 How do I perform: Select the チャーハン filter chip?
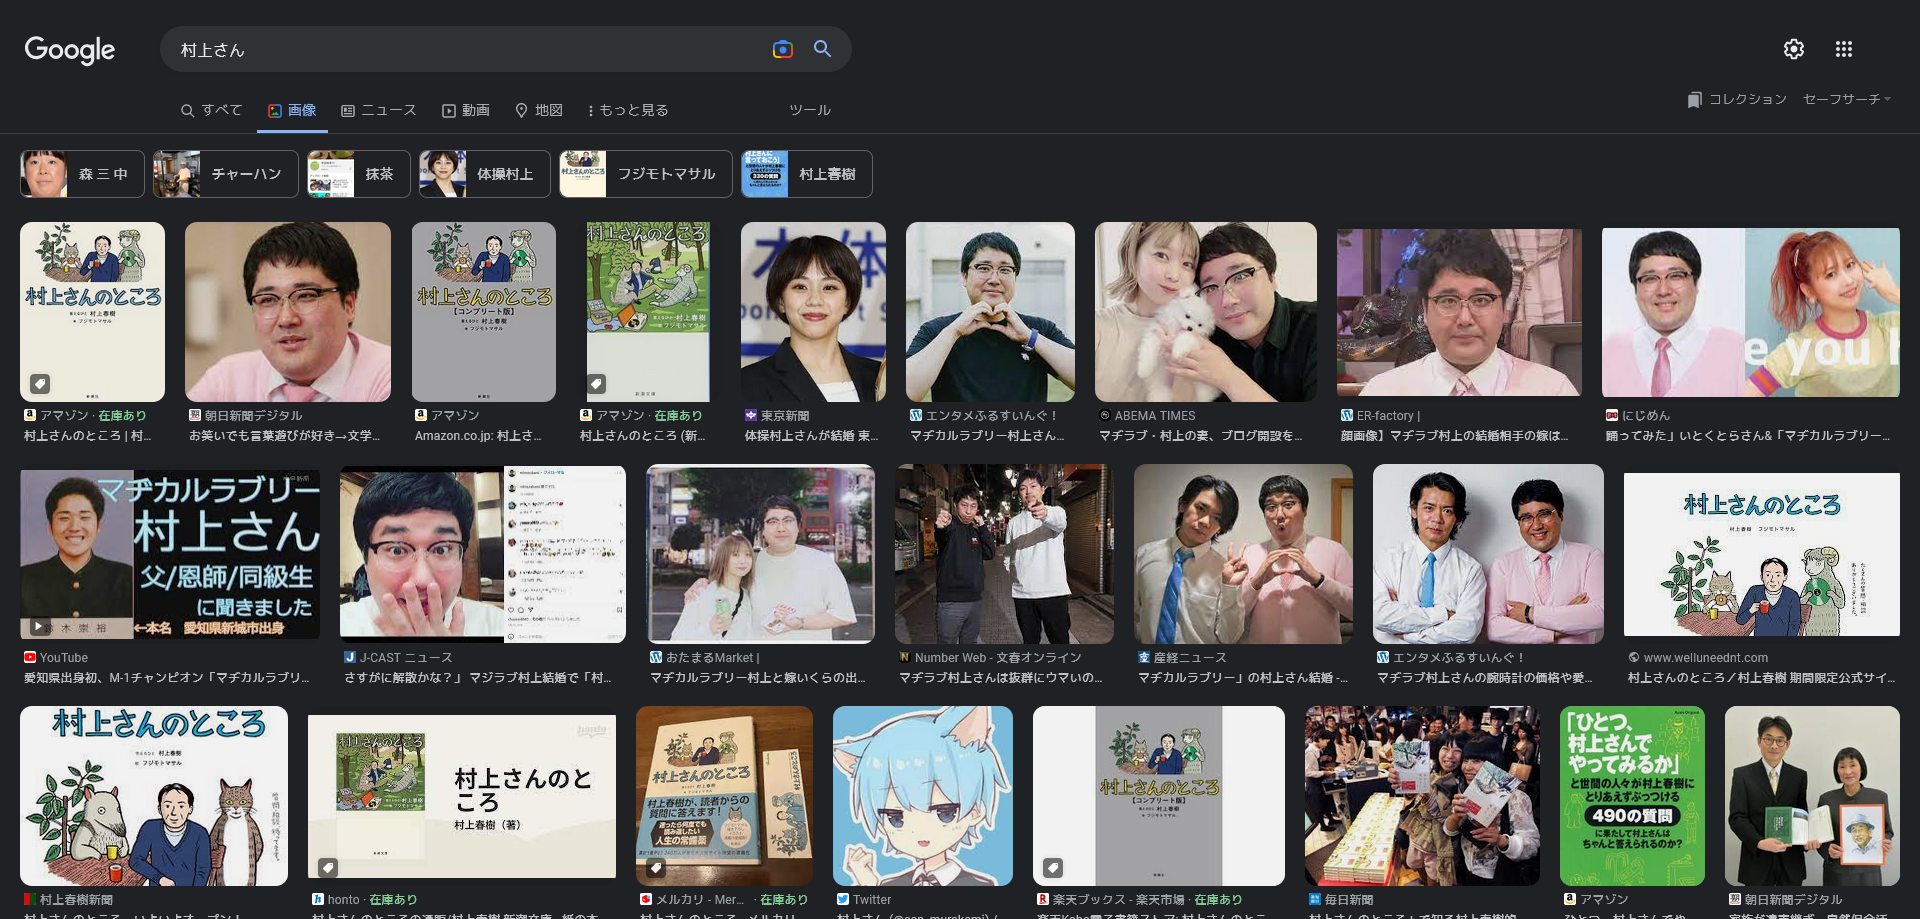(225, 174)
